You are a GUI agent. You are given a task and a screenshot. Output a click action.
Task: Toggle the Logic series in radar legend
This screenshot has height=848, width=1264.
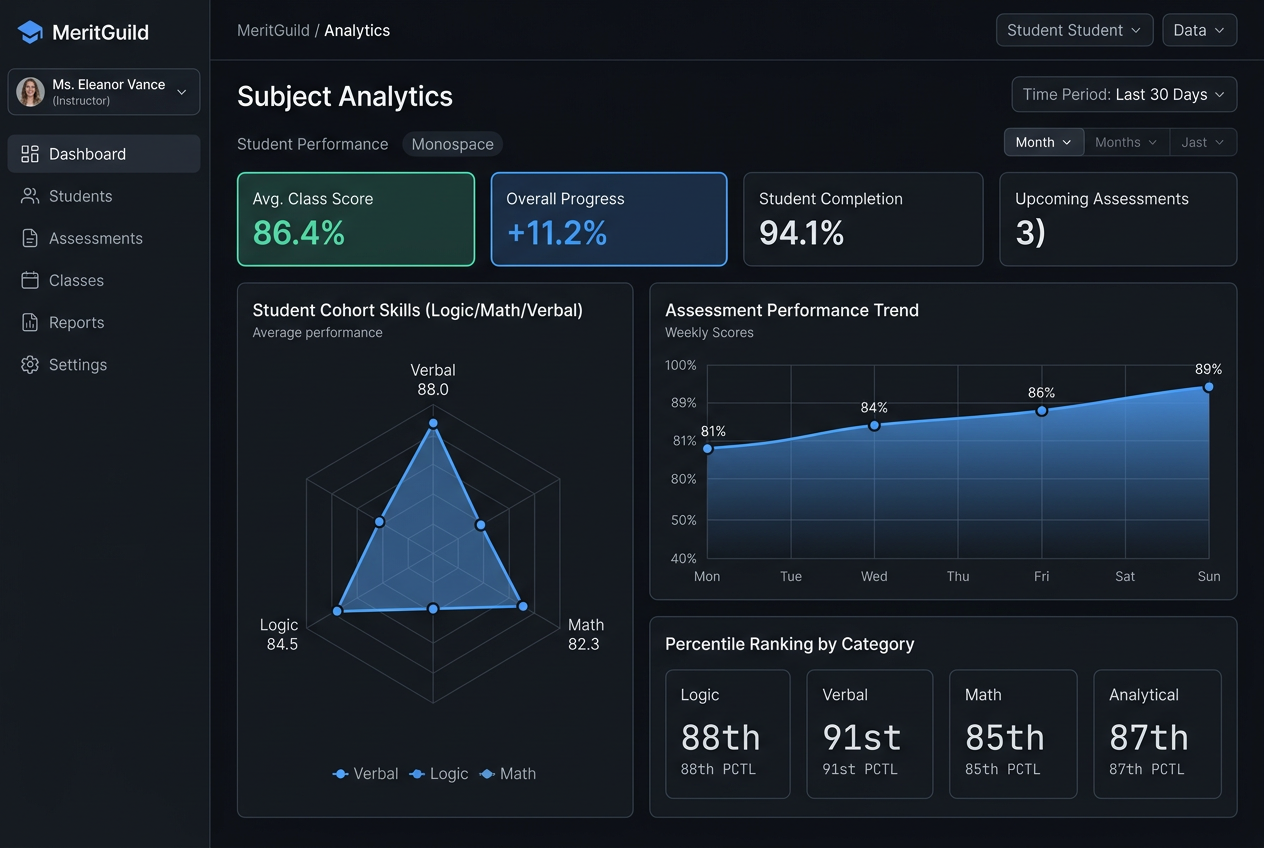[438, 774]
